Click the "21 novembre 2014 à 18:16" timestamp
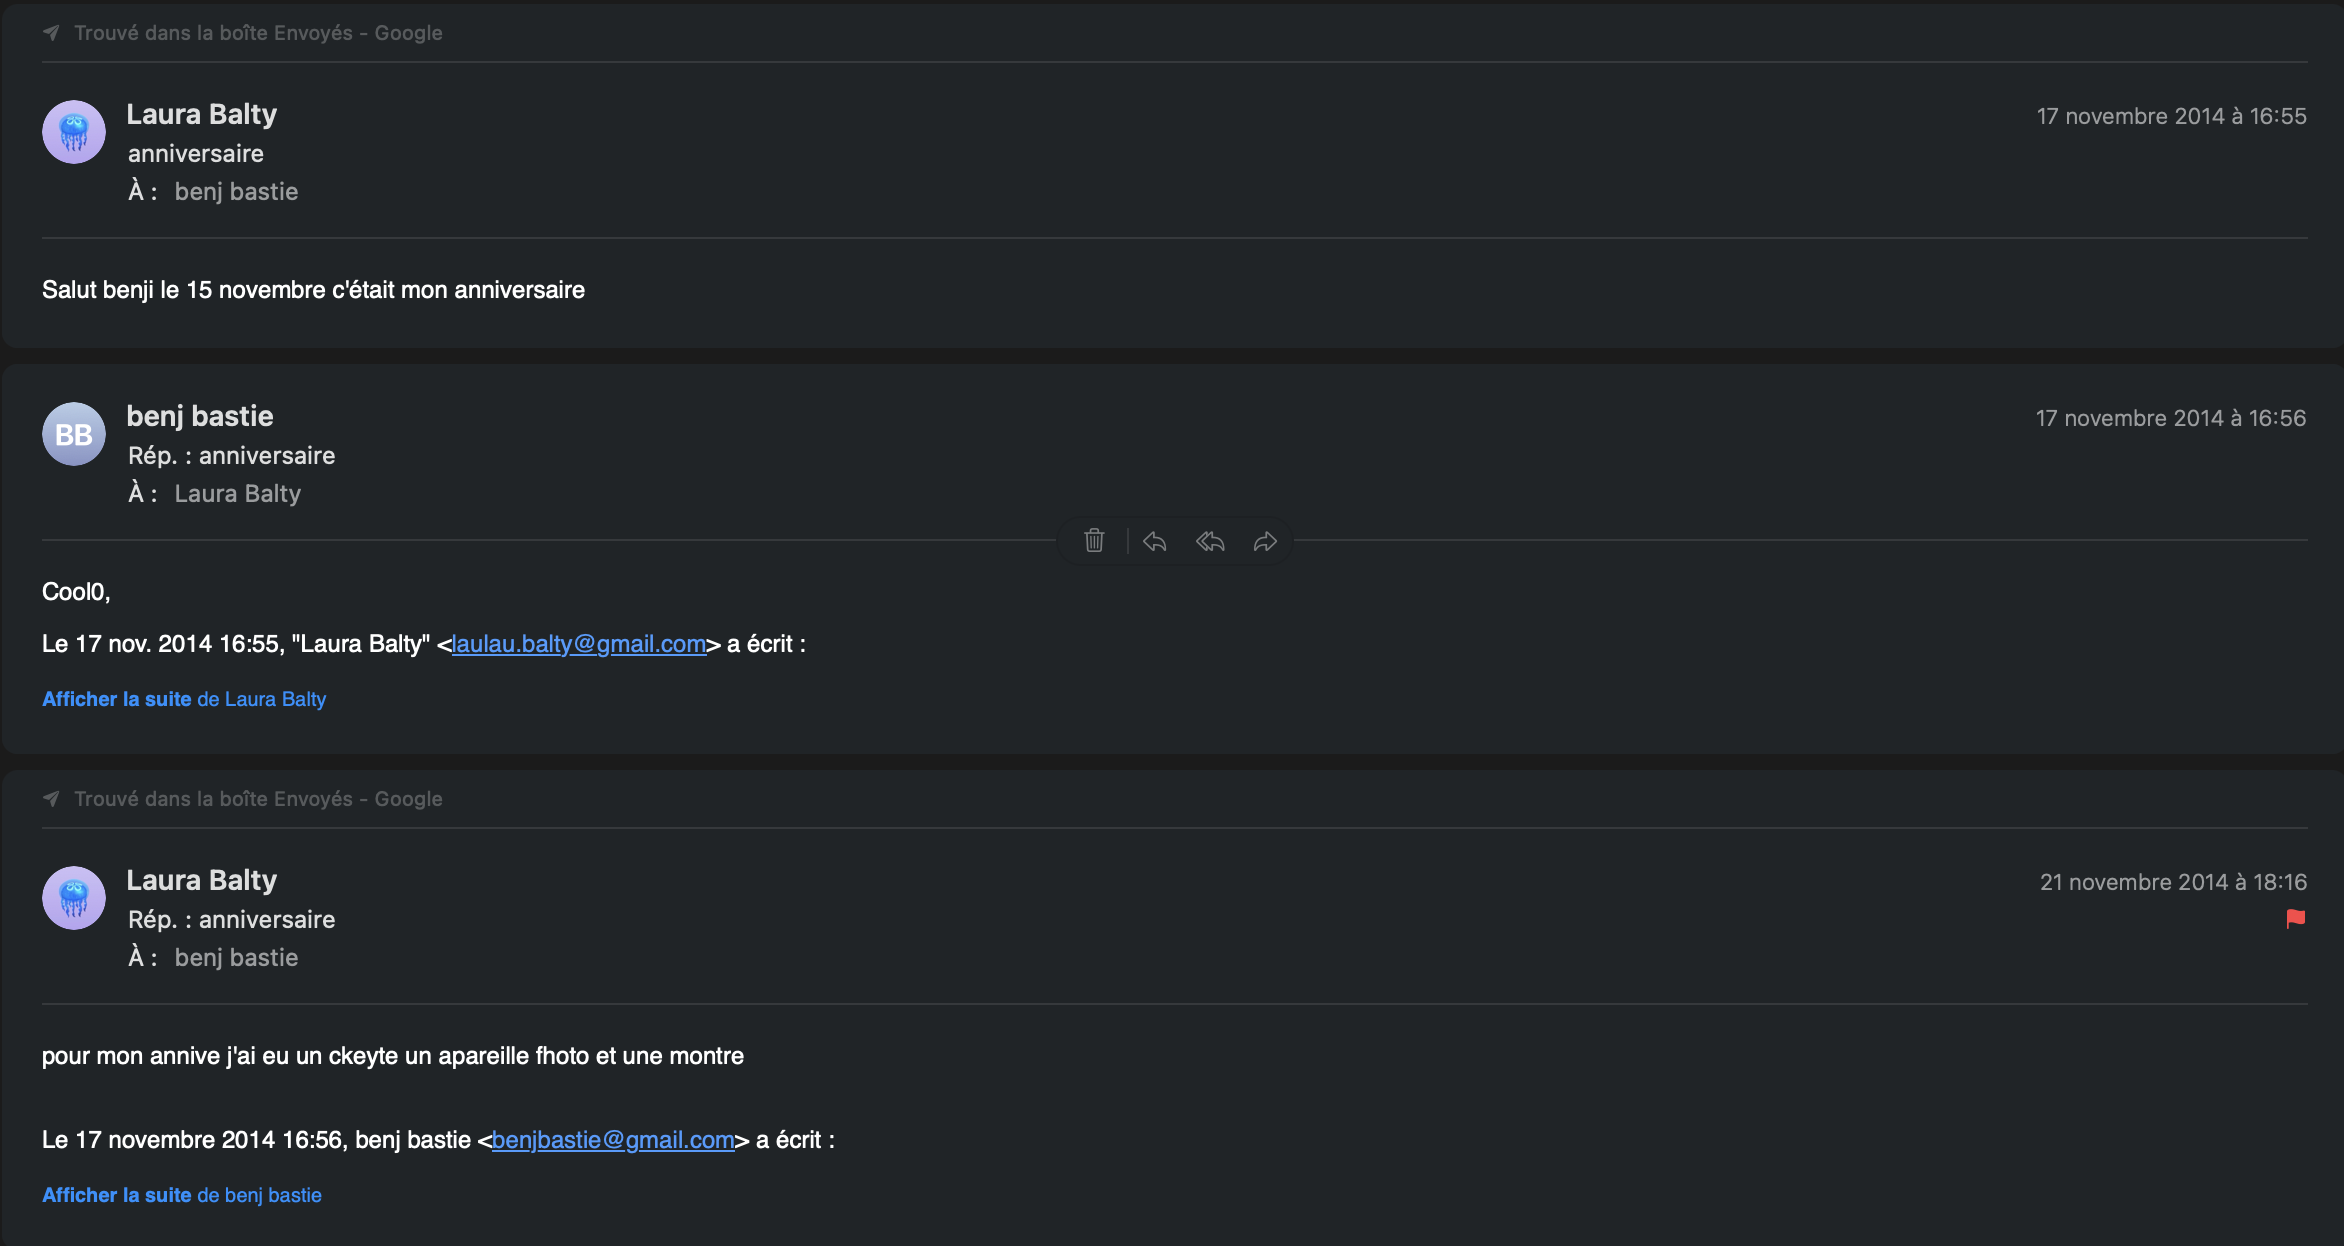The image size is (2344, 1246). (2173, 882)
